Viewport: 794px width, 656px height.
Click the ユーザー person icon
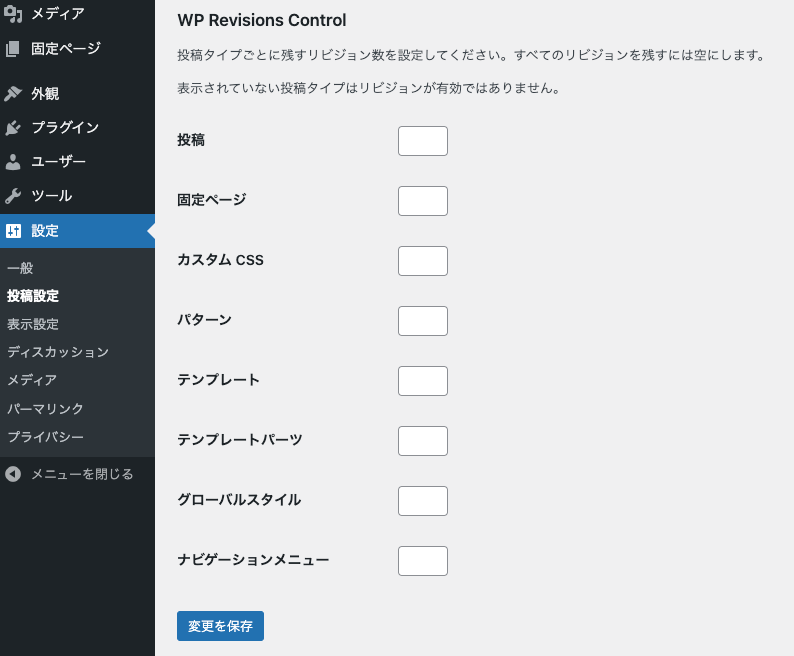click(13, 162)
